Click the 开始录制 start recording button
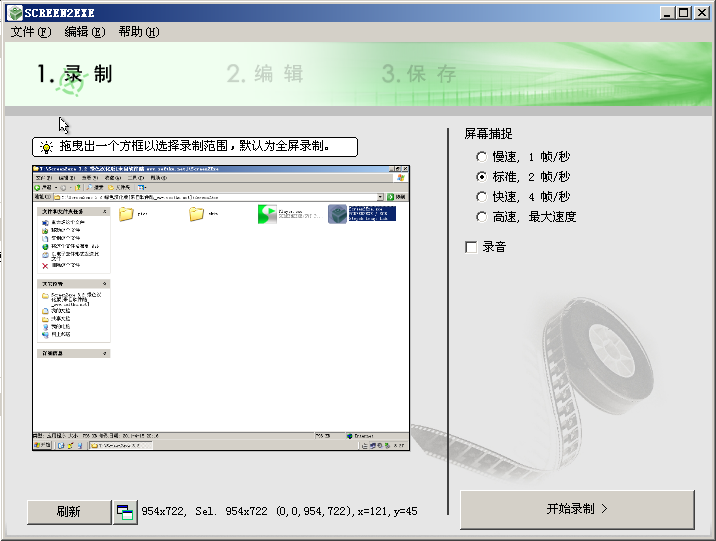The image size is (716, 541). coord(577,509)
